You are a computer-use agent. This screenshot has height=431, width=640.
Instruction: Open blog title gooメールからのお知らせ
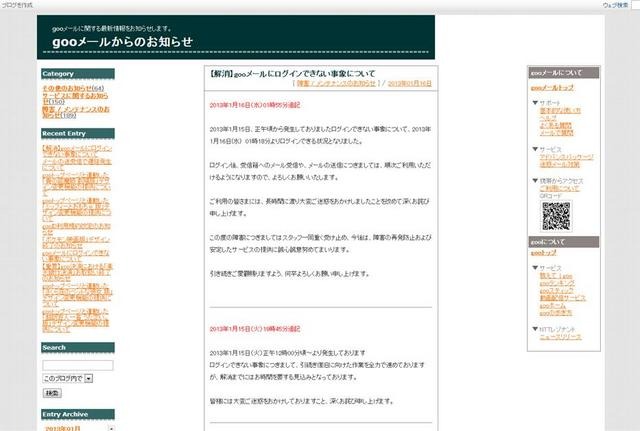coord(122,42)
